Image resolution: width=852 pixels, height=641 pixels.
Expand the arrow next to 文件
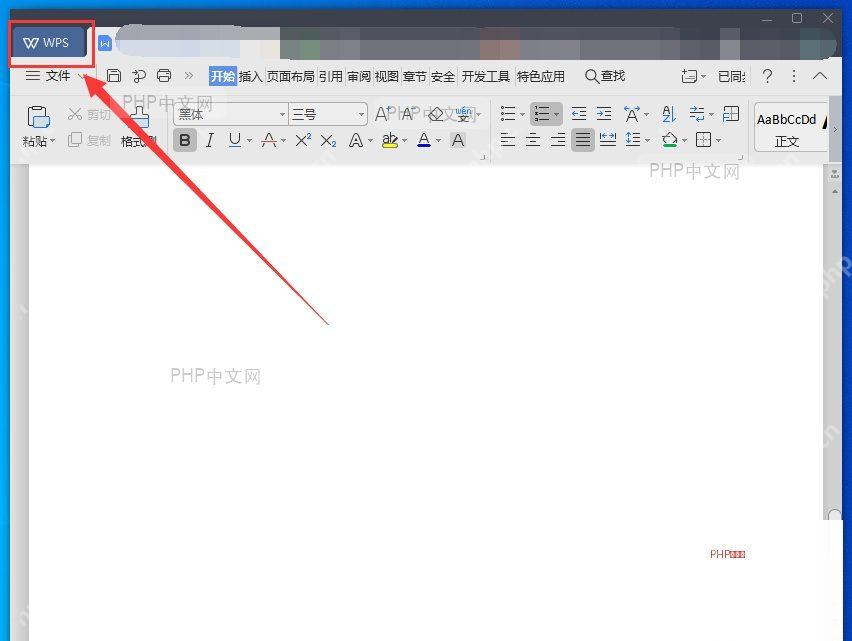click(x=82, y=76)
